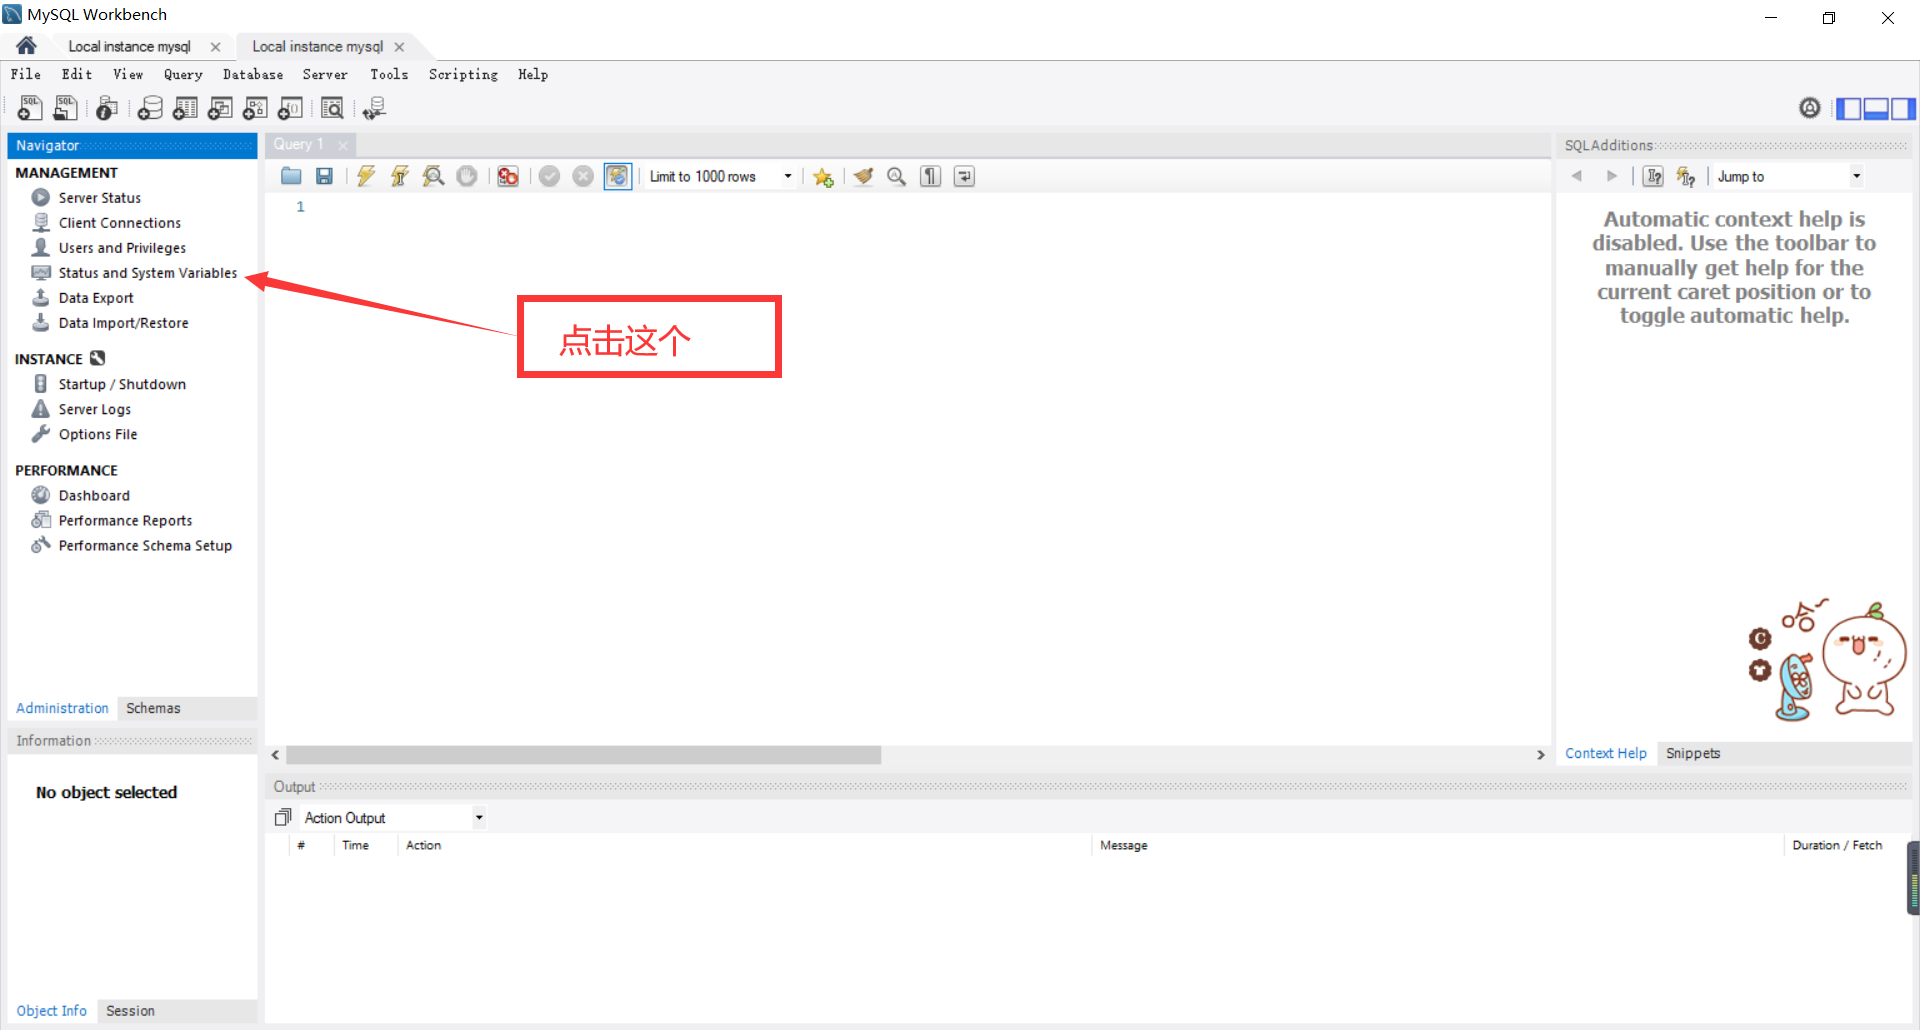
Task: Open Status and System Variables
Action: coord(147,273)
